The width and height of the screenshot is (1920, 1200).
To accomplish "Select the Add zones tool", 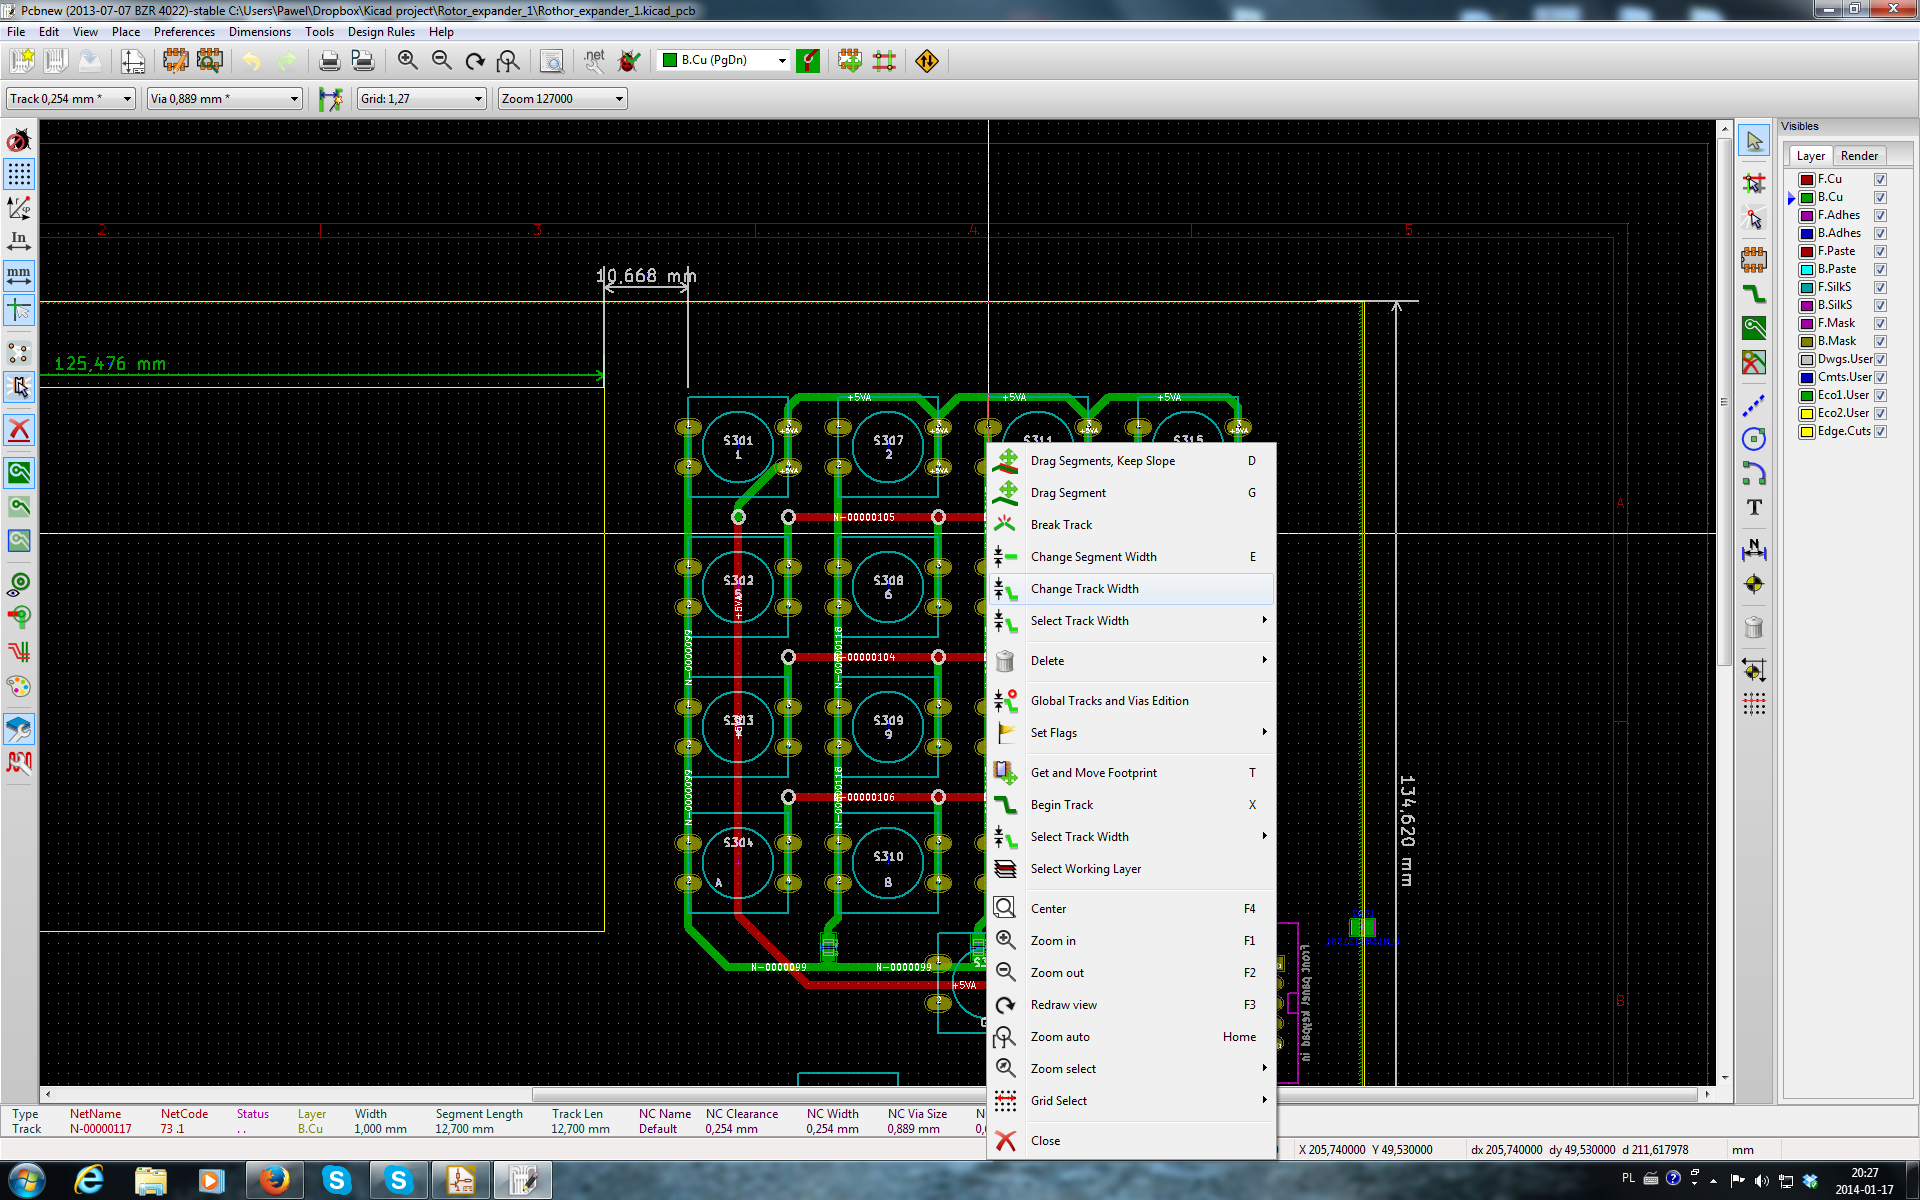I will point(1753,328).
